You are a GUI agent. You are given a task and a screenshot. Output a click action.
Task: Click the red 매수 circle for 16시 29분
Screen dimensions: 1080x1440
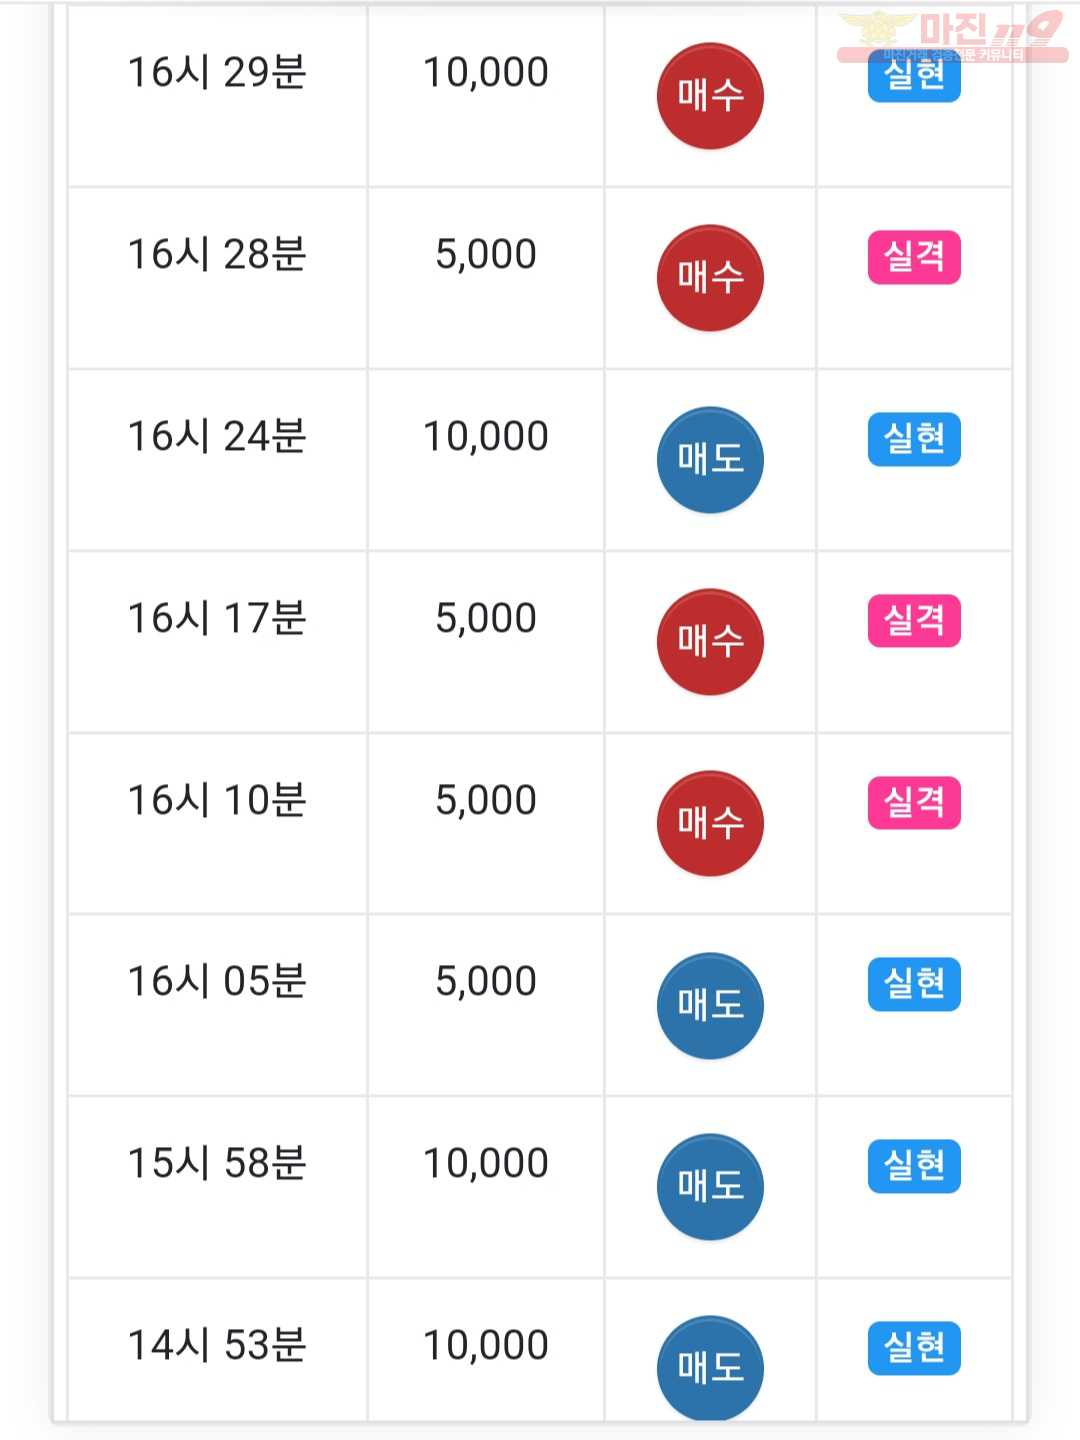pyautogui.click(x=710, y=96)
